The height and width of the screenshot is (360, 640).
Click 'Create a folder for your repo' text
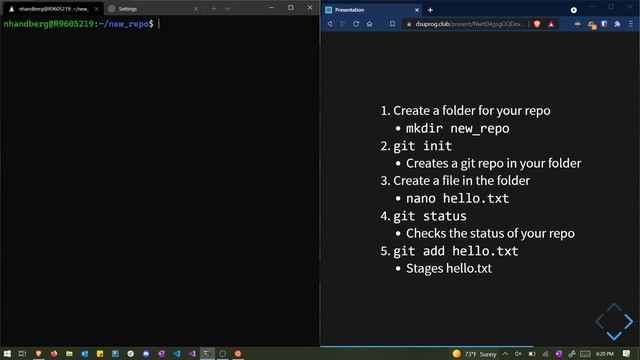click(471, 111)
